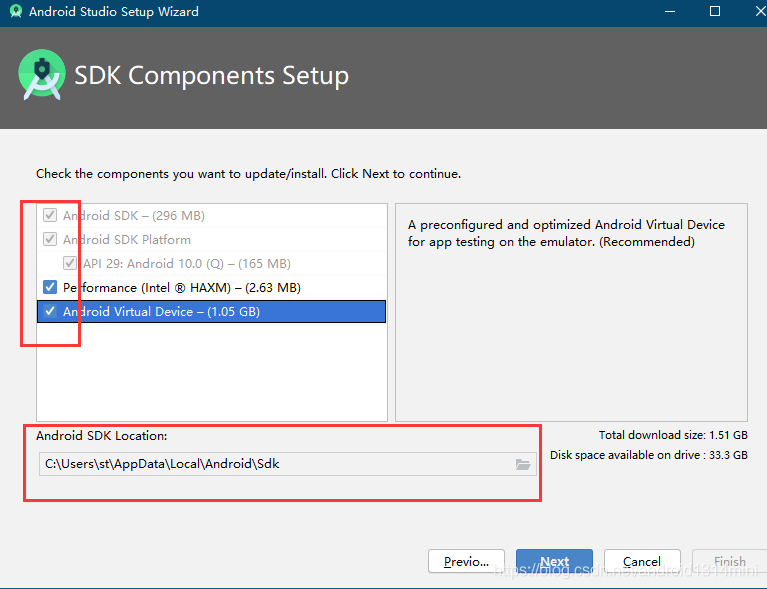Select API 29: Android 10.0 (Q) row
This screenshot has height=589, width=767.
click(x=212, y=264)
